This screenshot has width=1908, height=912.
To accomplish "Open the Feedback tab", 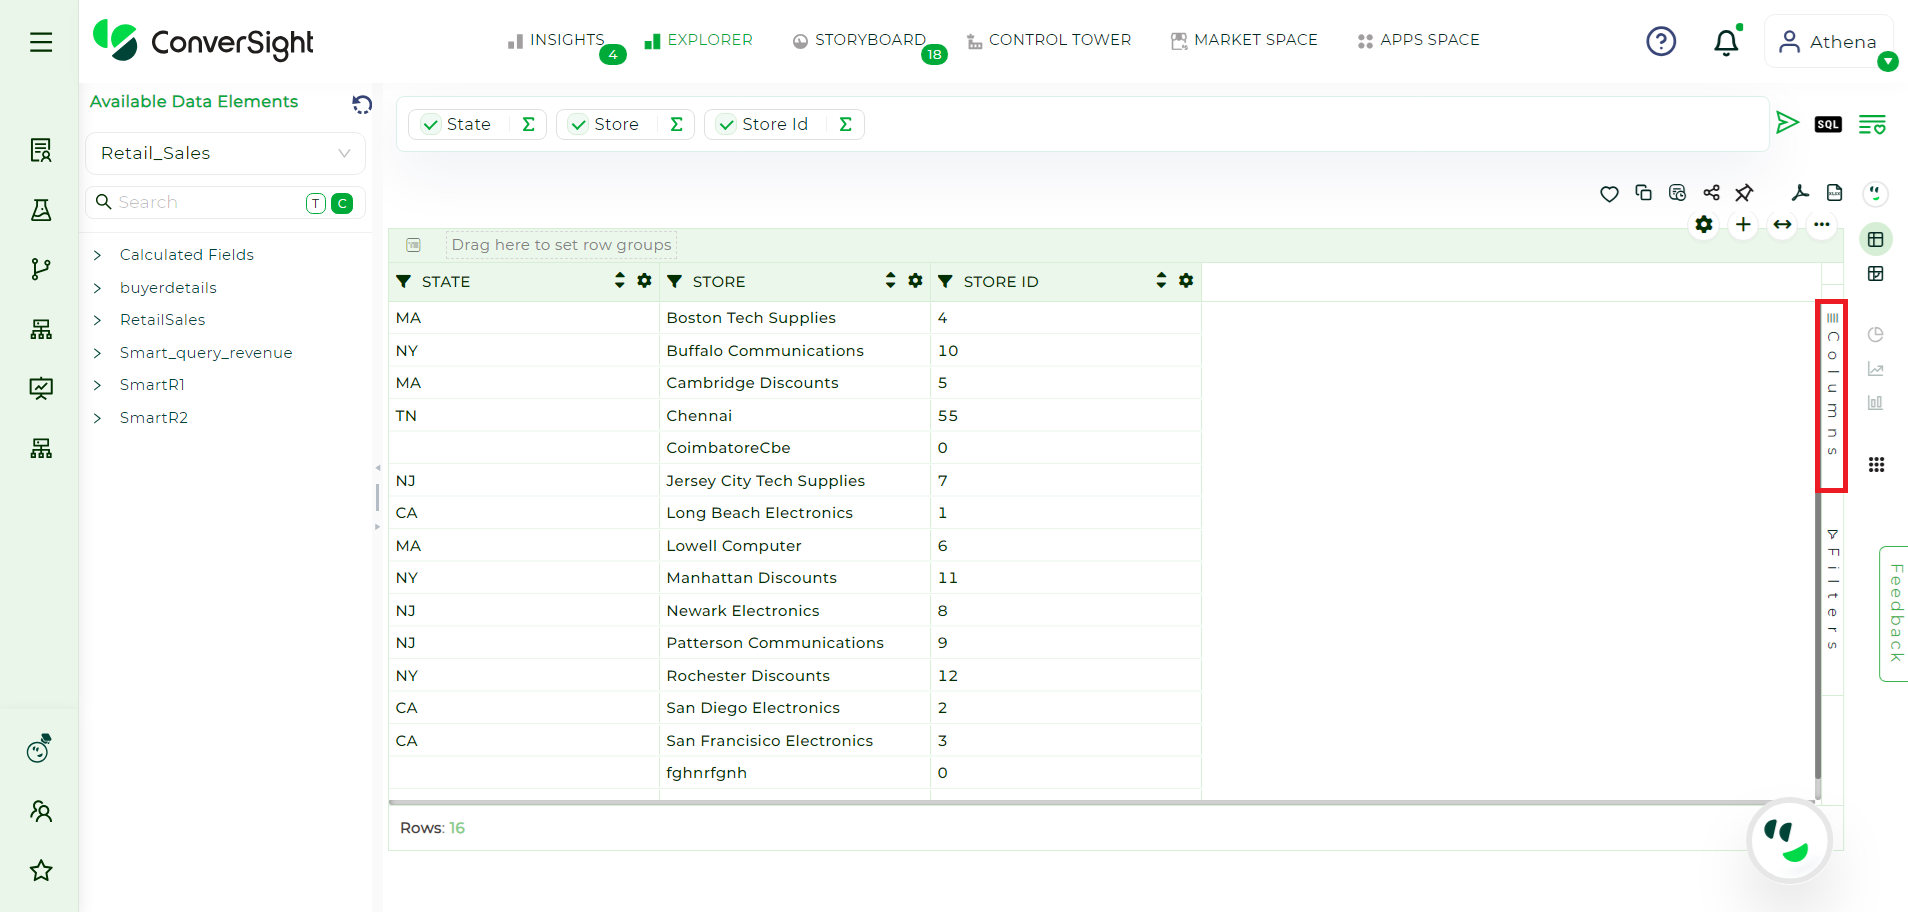I will 1895,614.
